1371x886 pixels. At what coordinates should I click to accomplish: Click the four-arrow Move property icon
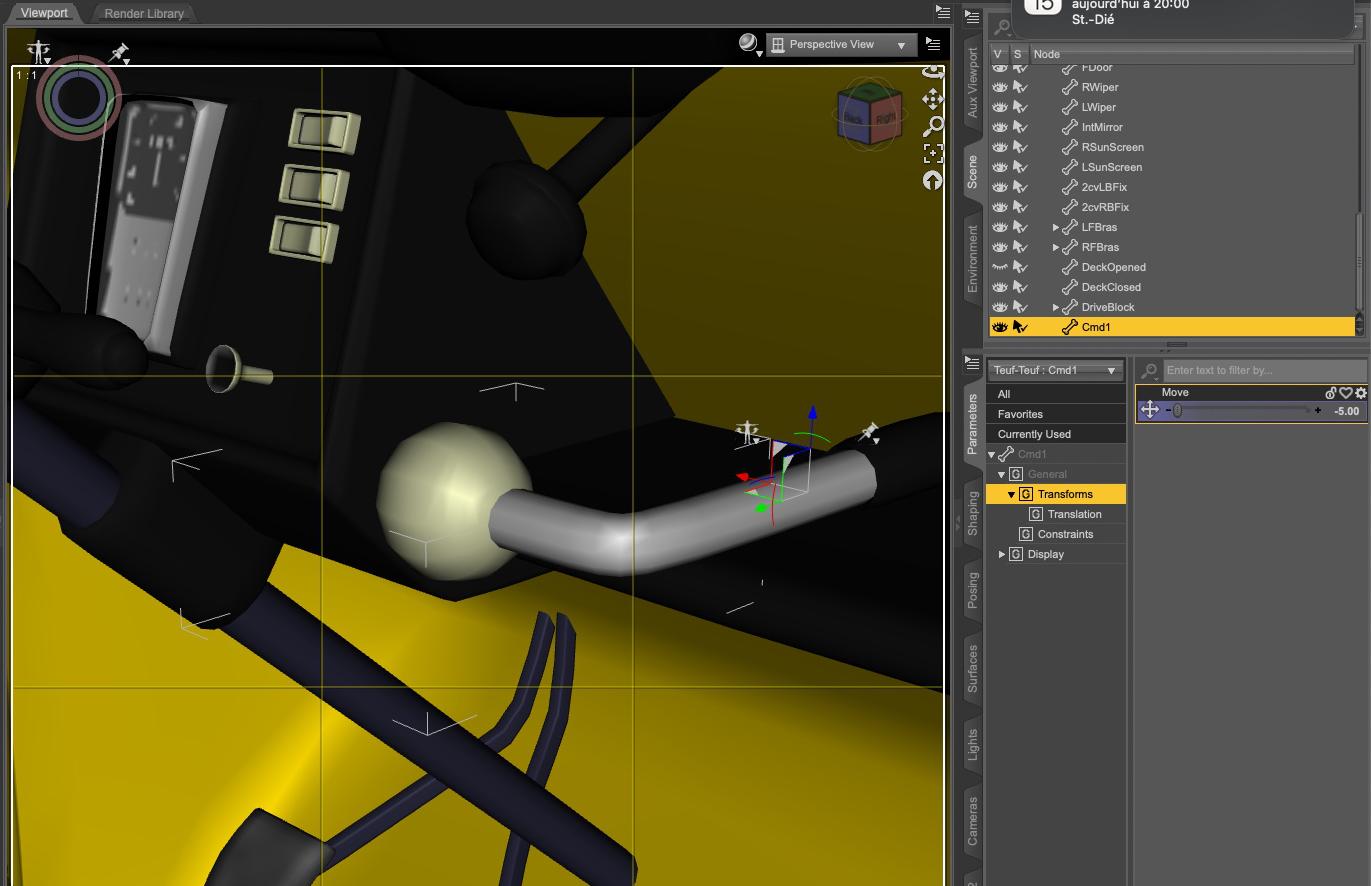tap(1150, 409)
